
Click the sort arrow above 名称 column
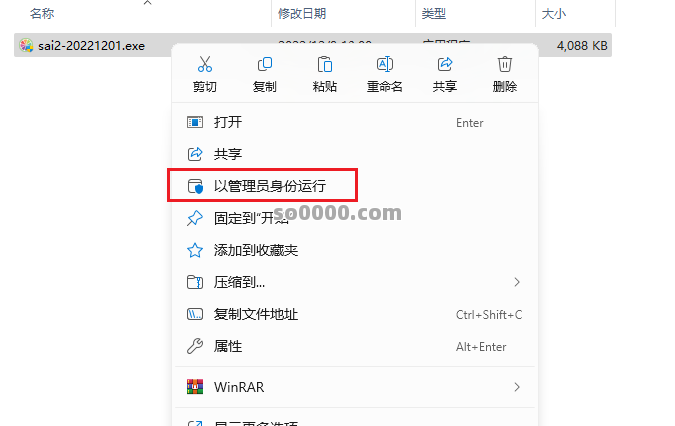click(x=148, y=3)
